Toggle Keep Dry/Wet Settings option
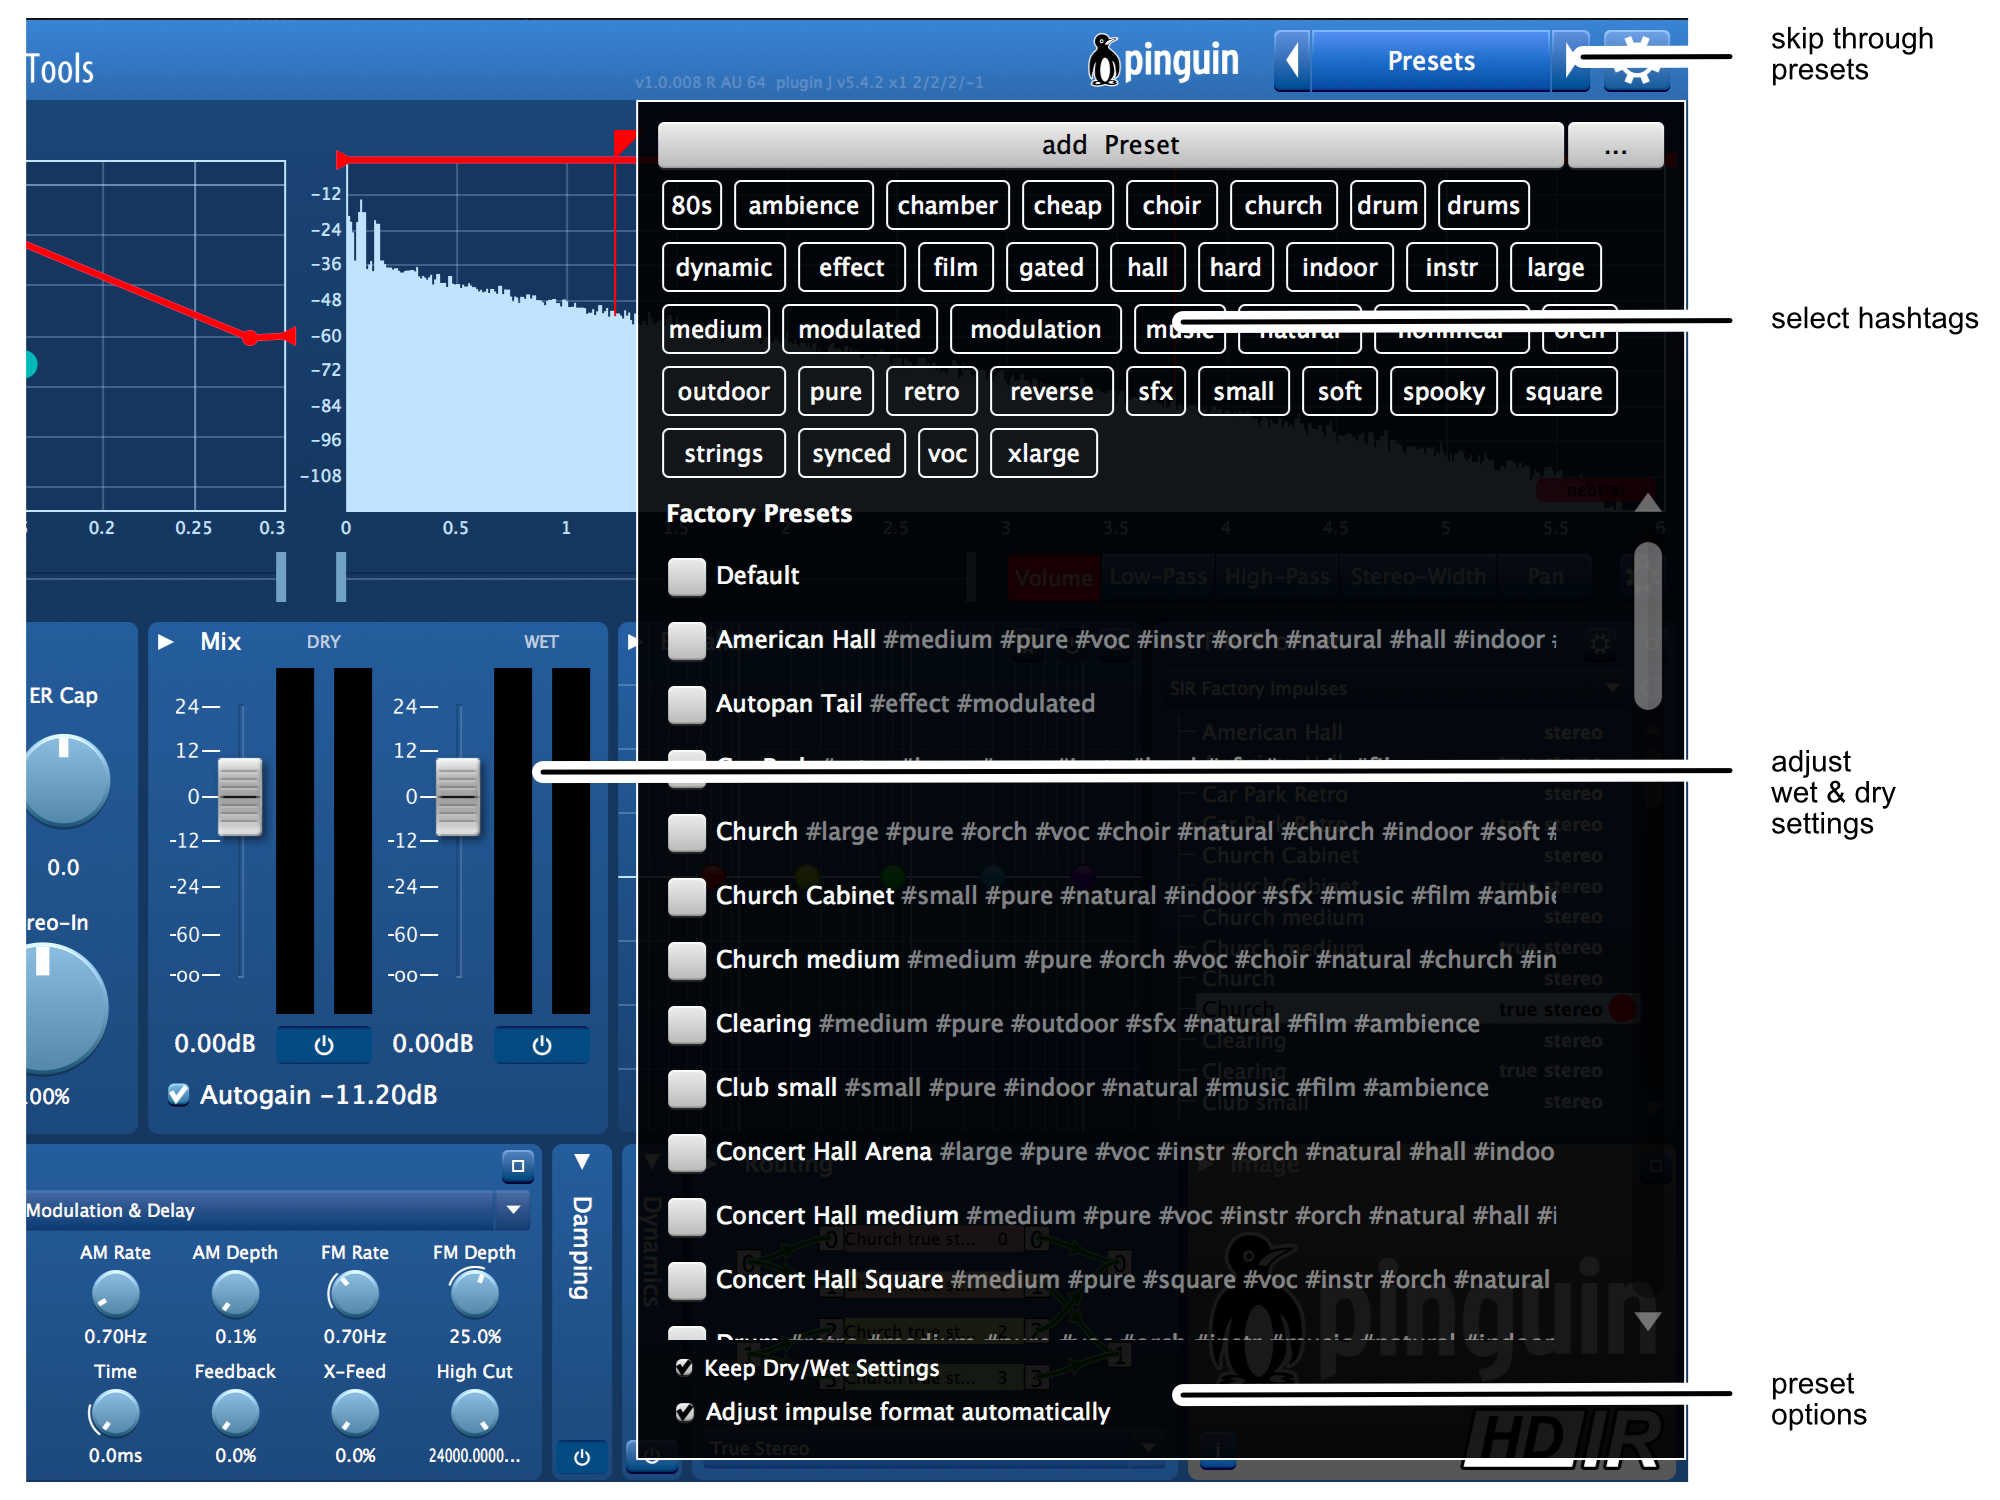 685,1368
